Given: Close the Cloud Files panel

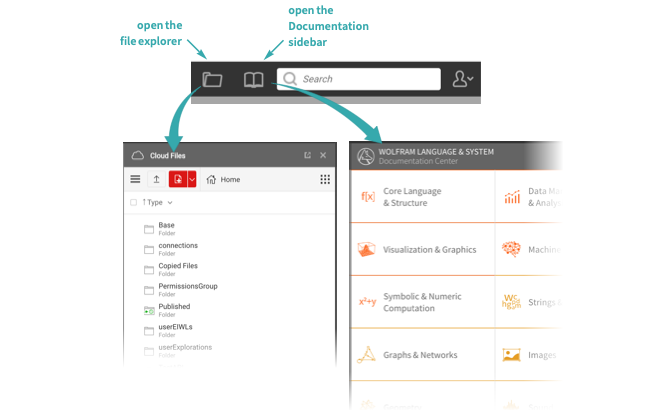Looking at the screenshot, I should coord(323,156).
